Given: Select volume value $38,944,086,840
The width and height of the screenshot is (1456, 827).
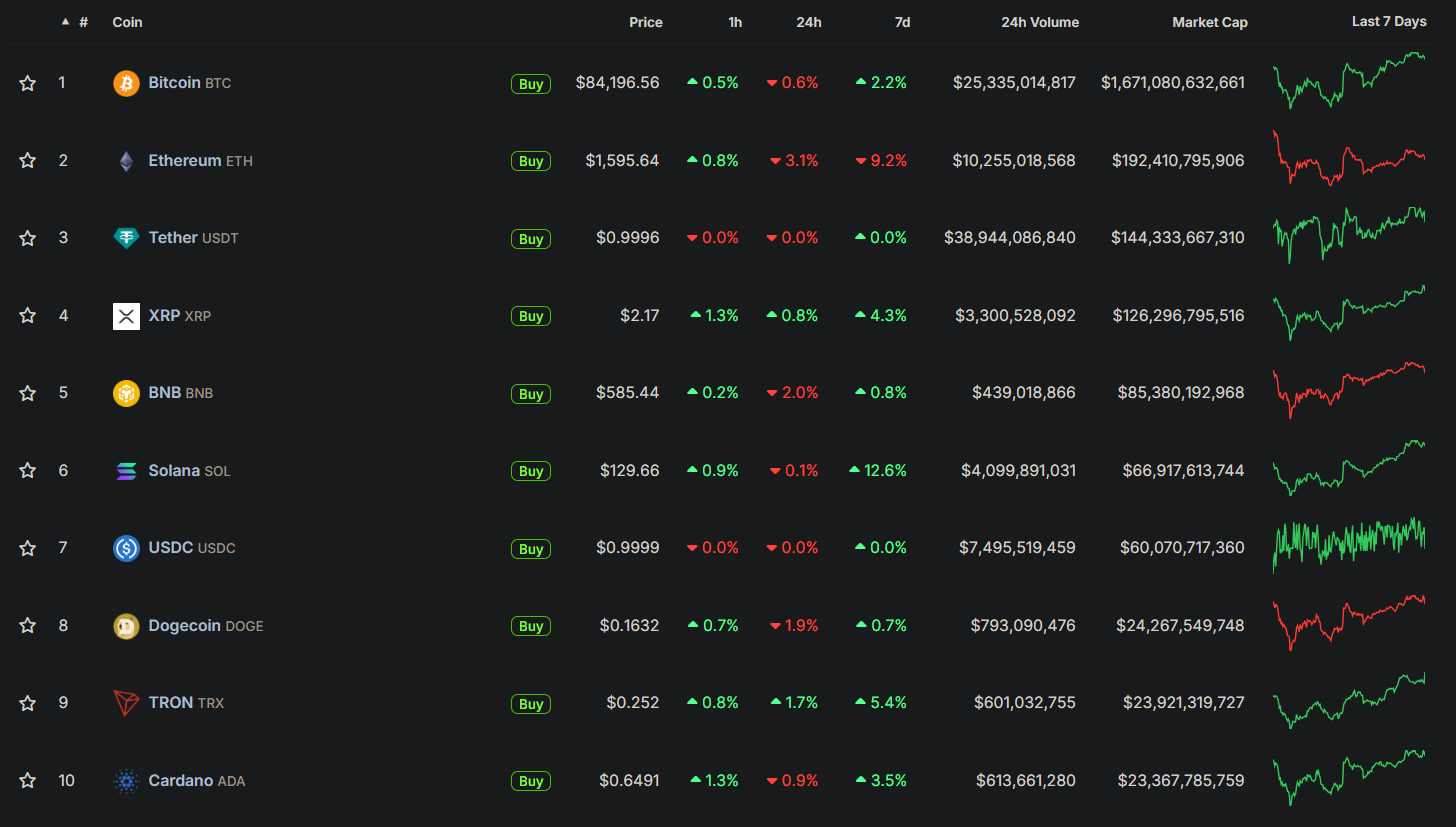Looking at the screenshot, I should 1010,238.
